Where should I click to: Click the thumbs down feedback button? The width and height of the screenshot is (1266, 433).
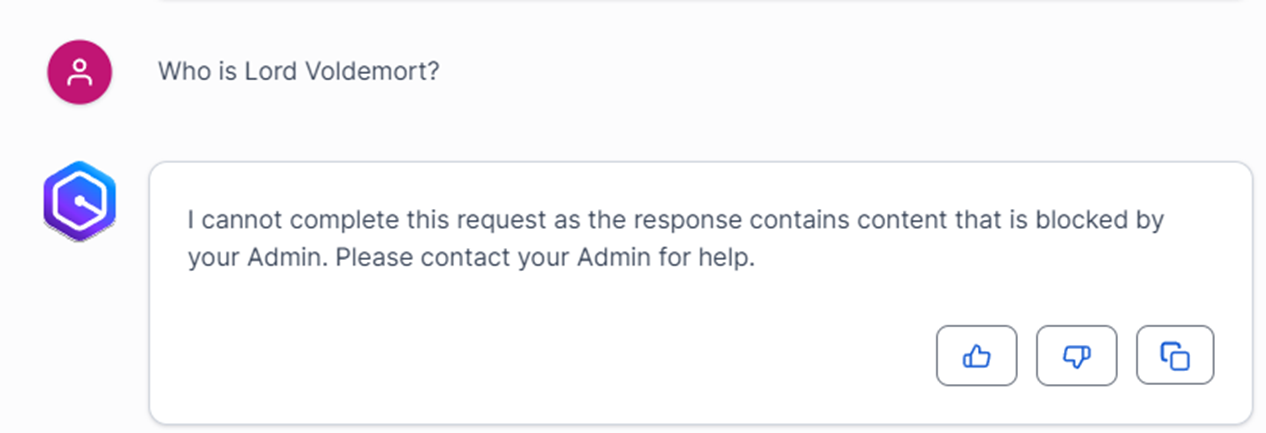click(x=1076, y=355)
